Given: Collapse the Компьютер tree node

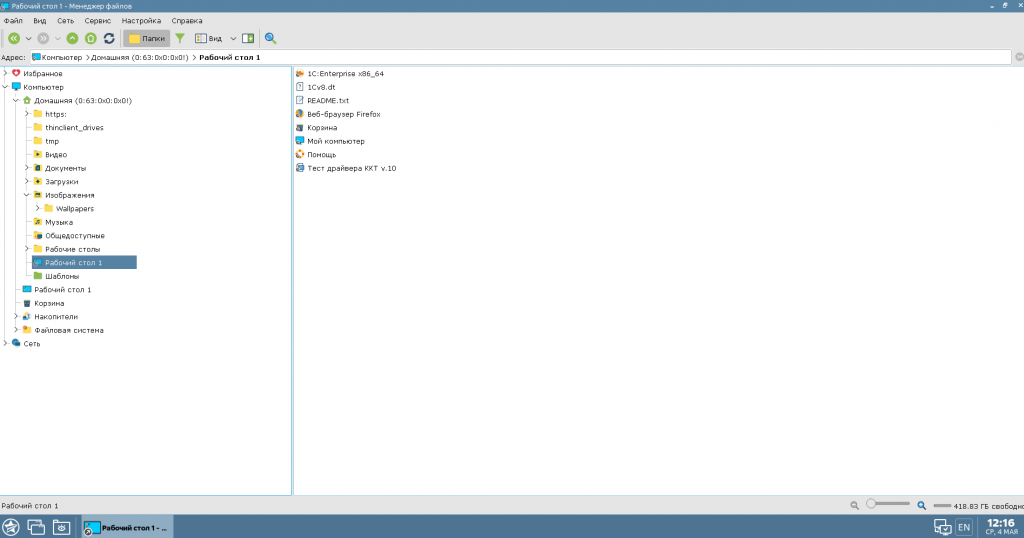Looking at the screenshot, I should (6, 87).
